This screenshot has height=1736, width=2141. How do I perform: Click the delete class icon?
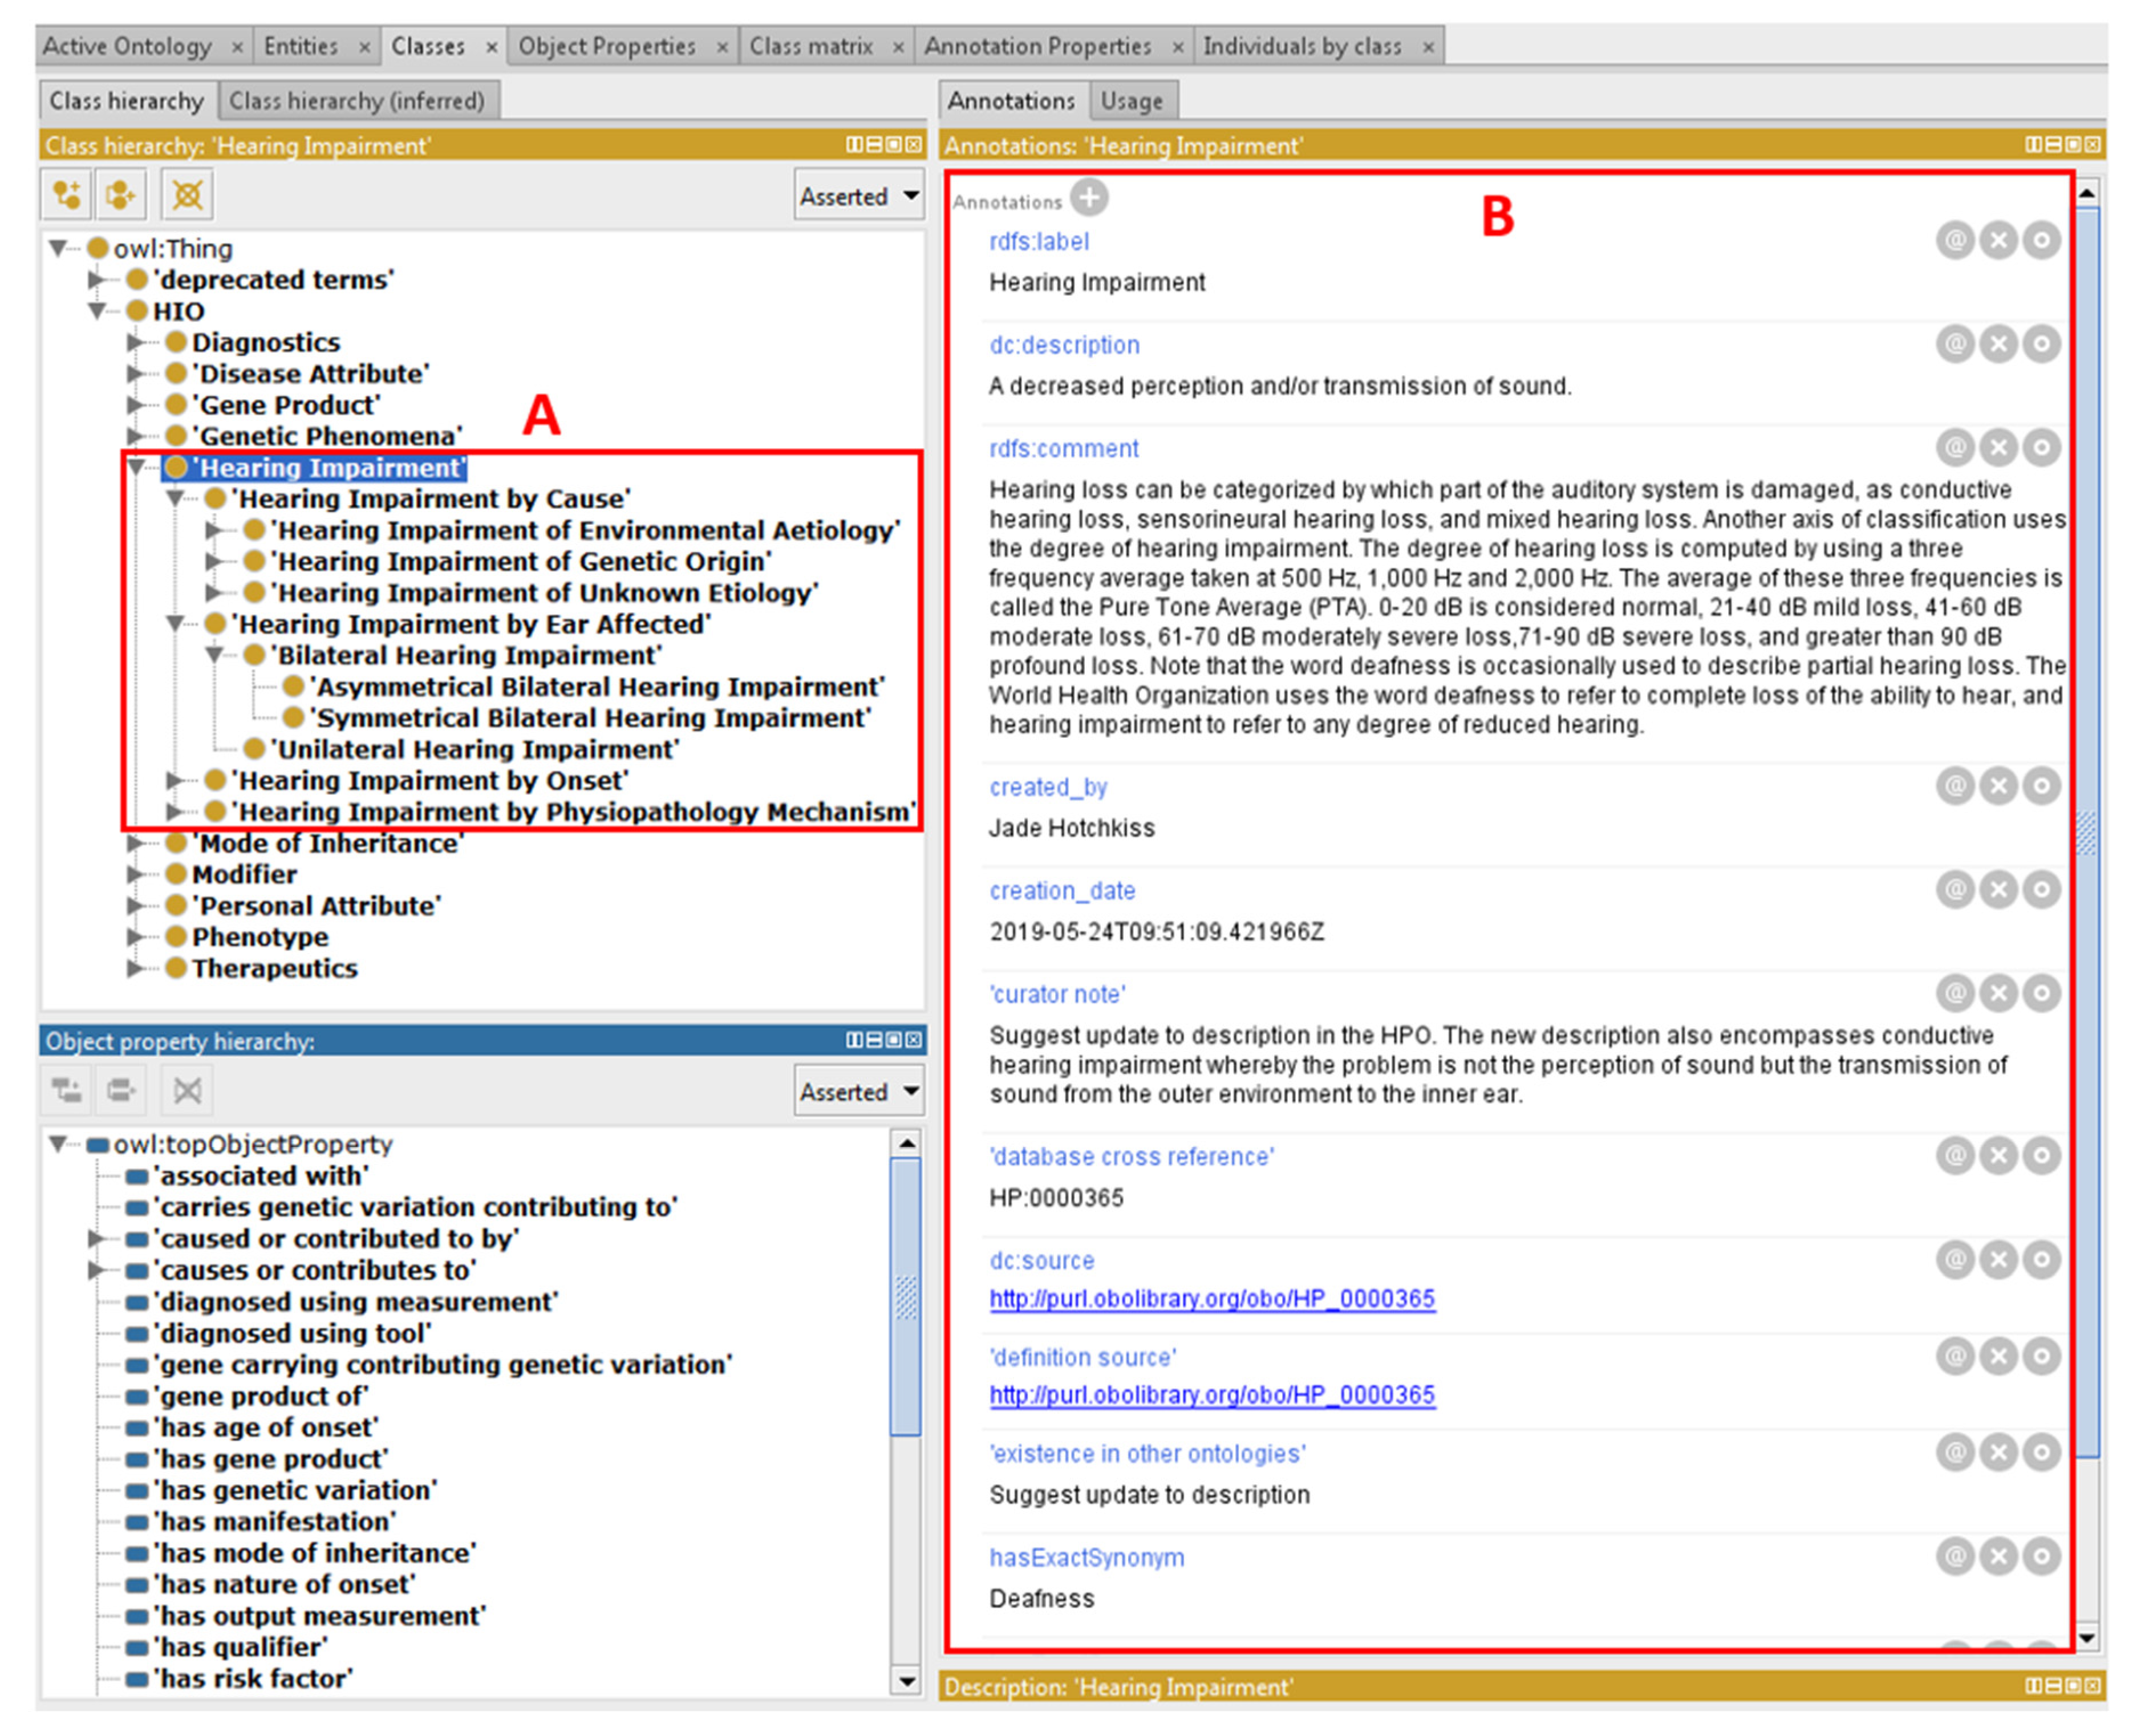(x=187, y=194)
